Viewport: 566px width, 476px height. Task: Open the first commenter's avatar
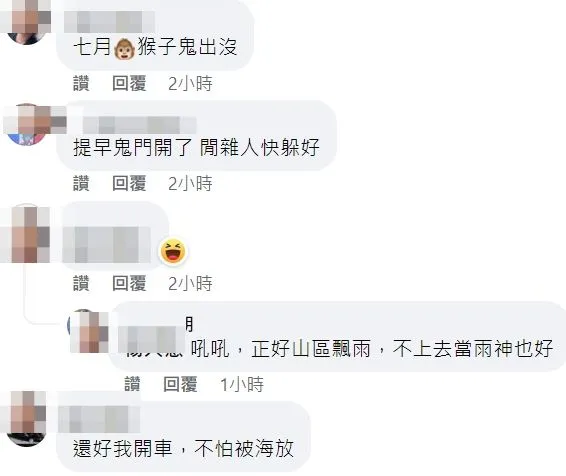[25, 22]
